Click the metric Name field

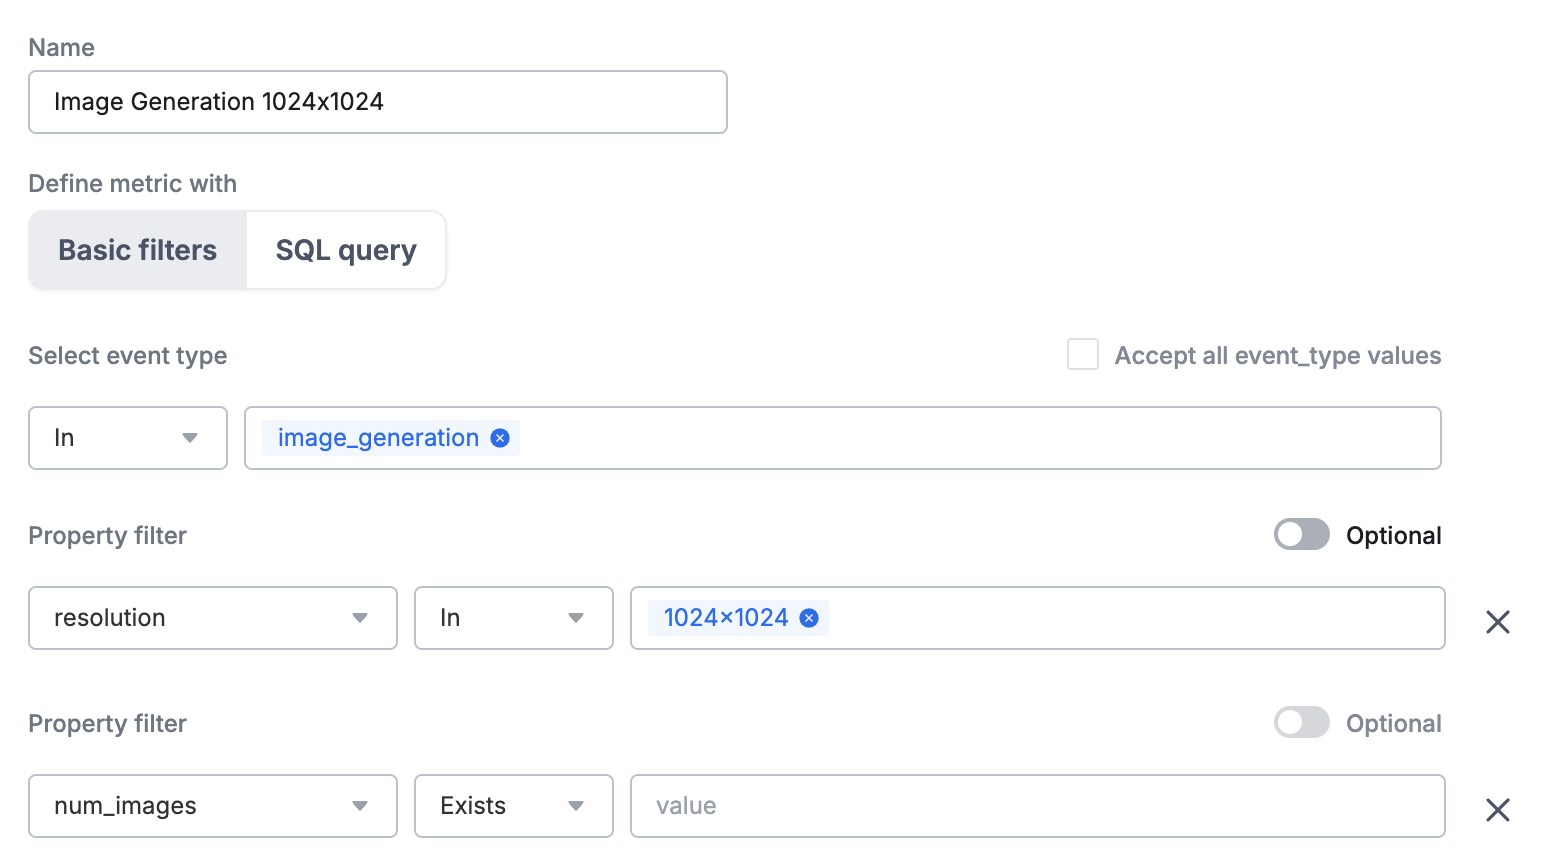tap(377, 101)
